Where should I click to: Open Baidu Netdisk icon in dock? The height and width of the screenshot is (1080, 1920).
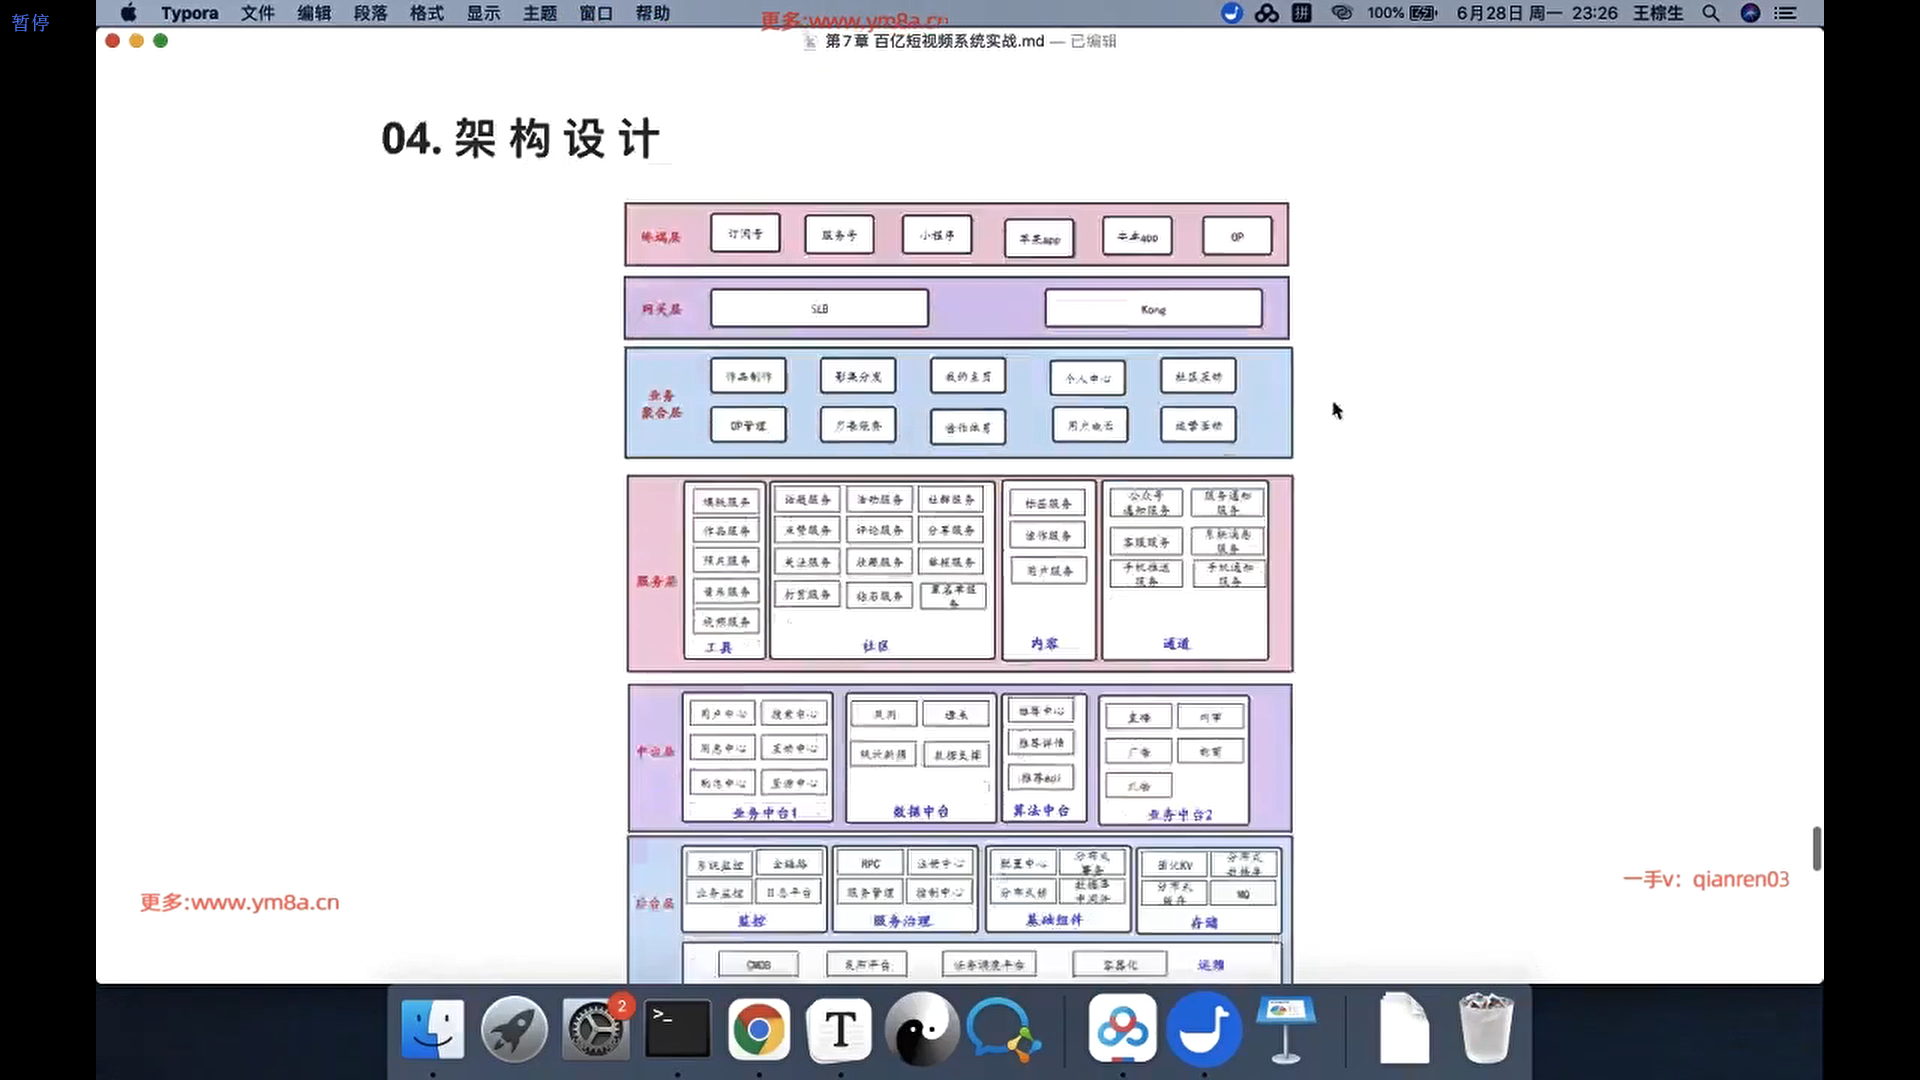1122,1029
